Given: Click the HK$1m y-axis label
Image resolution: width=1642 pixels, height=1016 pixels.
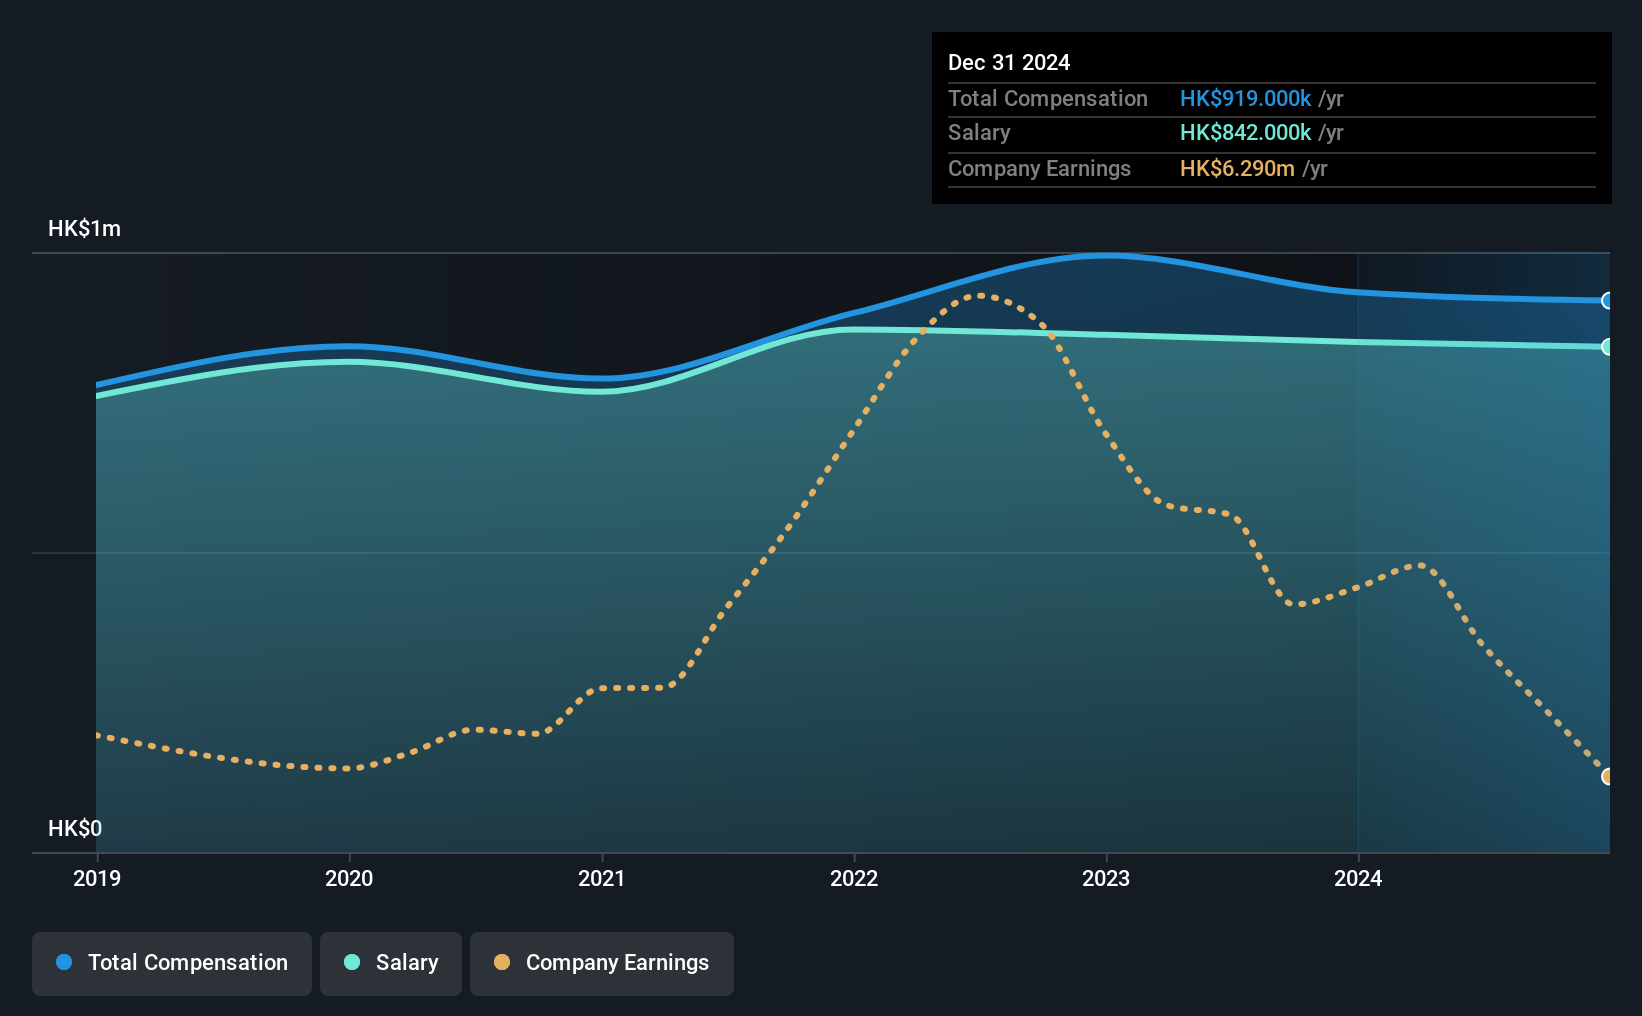Looking at the screenshot, I should tap(85, 228).
